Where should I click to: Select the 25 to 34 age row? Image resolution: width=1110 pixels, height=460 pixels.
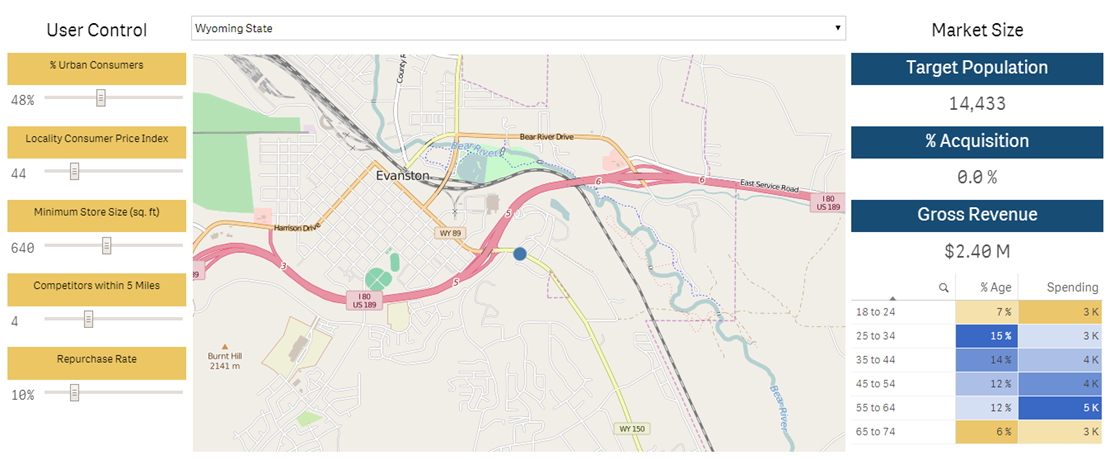pyautogui.click(x=876, y=334)
